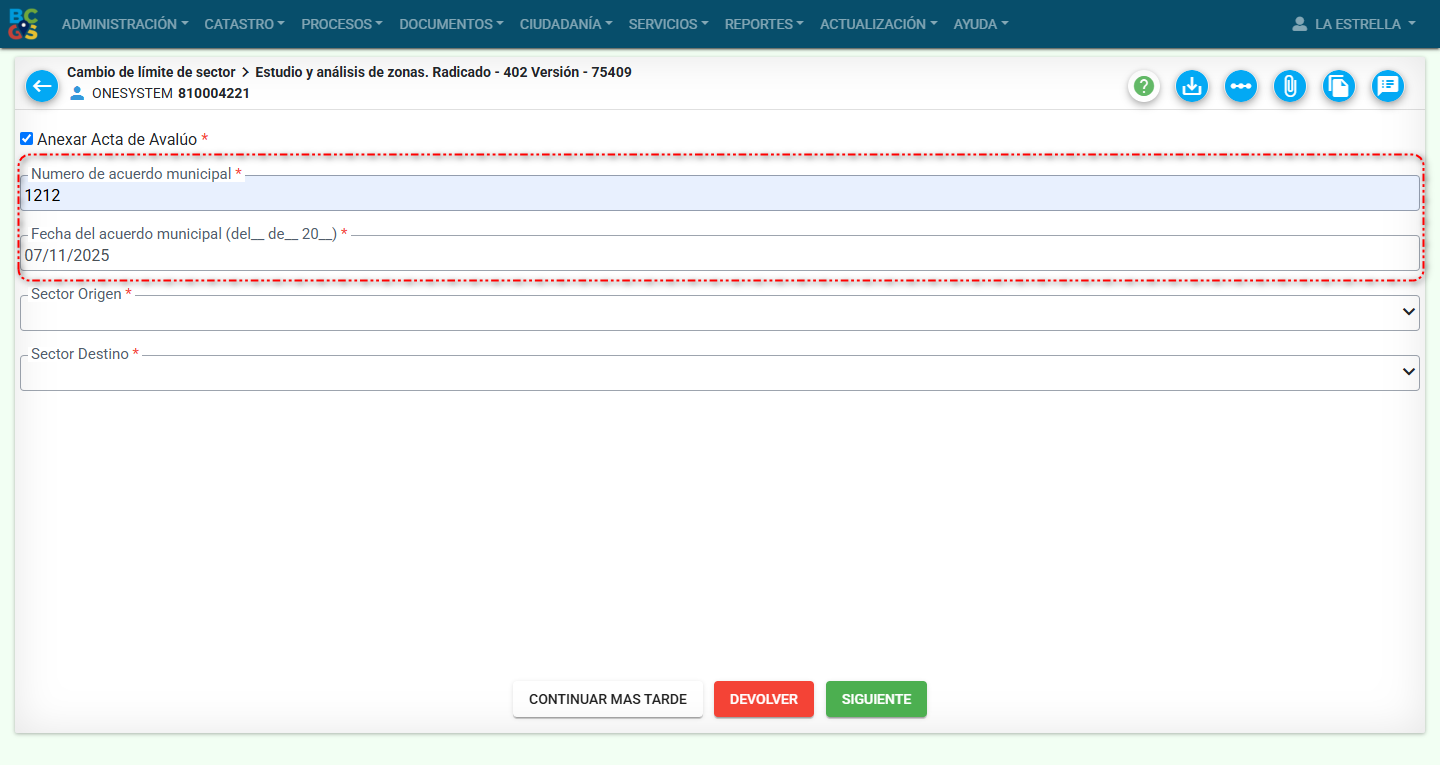
Task: Open the comments speech bubble icon
Action: point(1388,87)
